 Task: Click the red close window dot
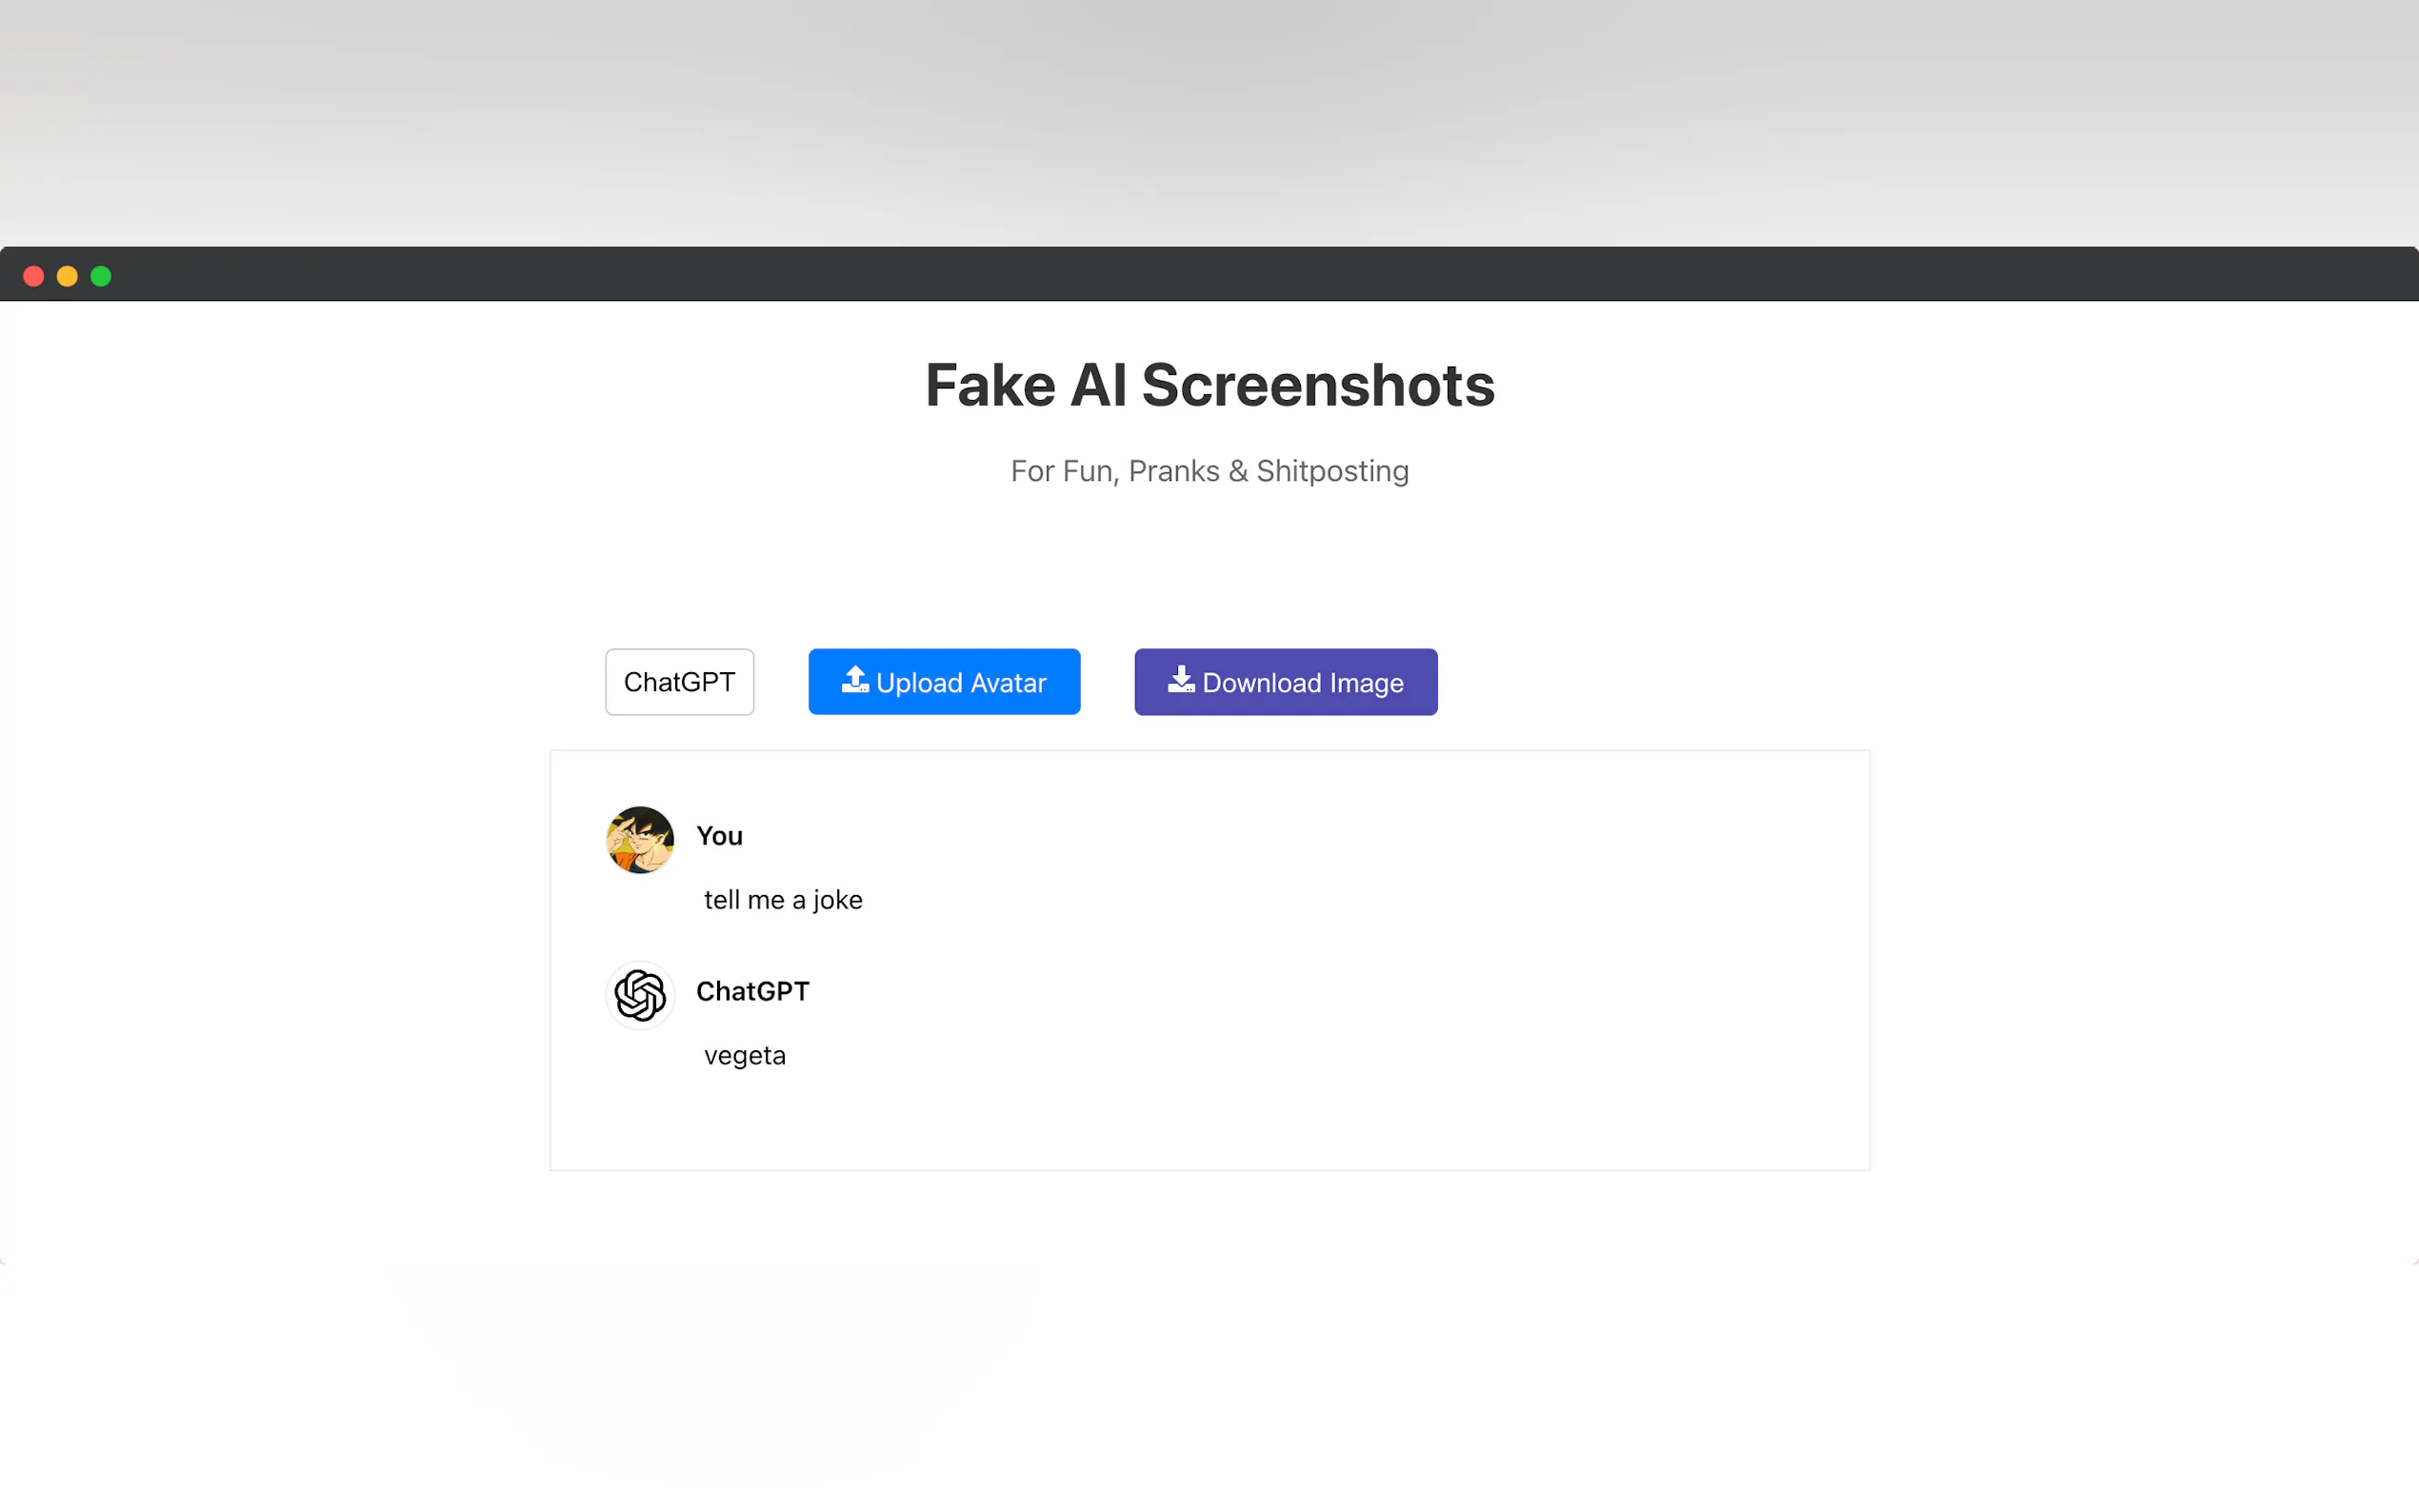point(33,275)
